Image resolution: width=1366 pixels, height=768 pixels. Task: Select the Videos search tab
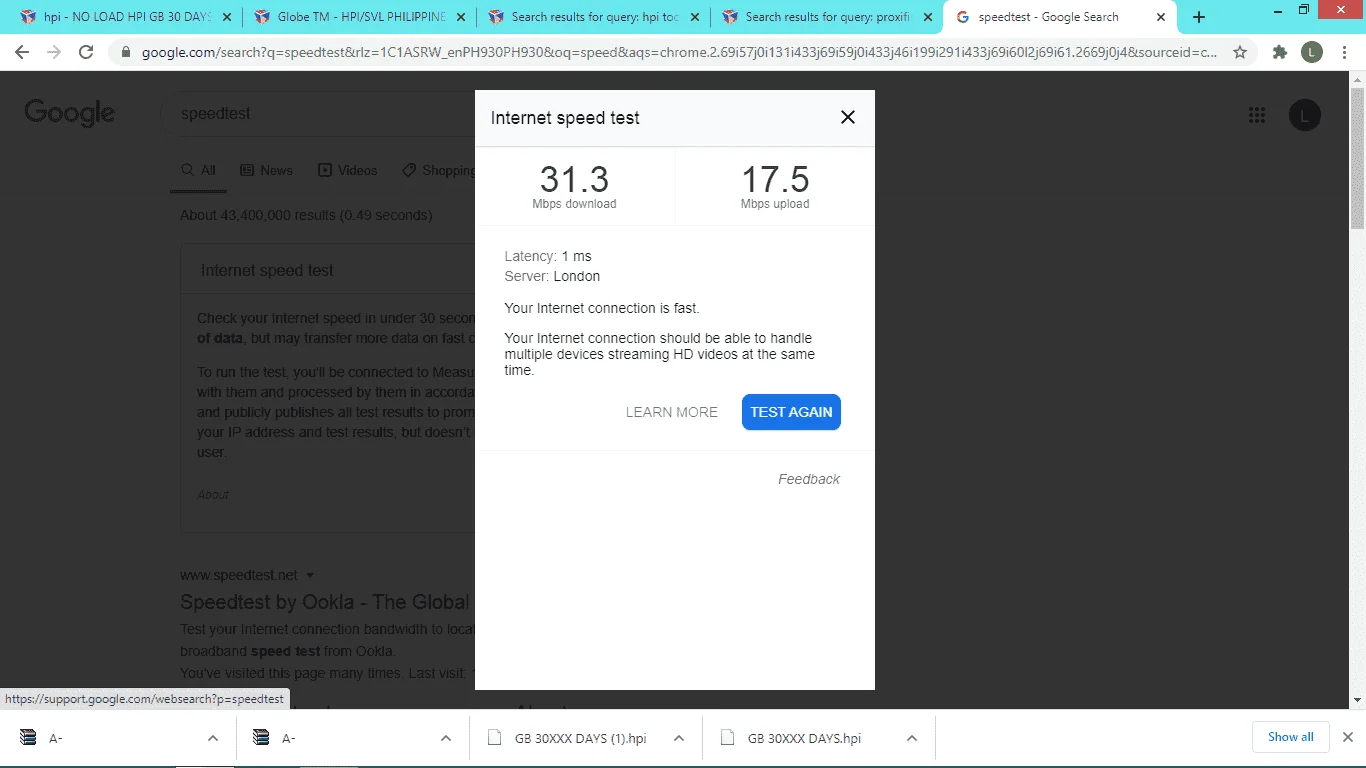point(348,171)
